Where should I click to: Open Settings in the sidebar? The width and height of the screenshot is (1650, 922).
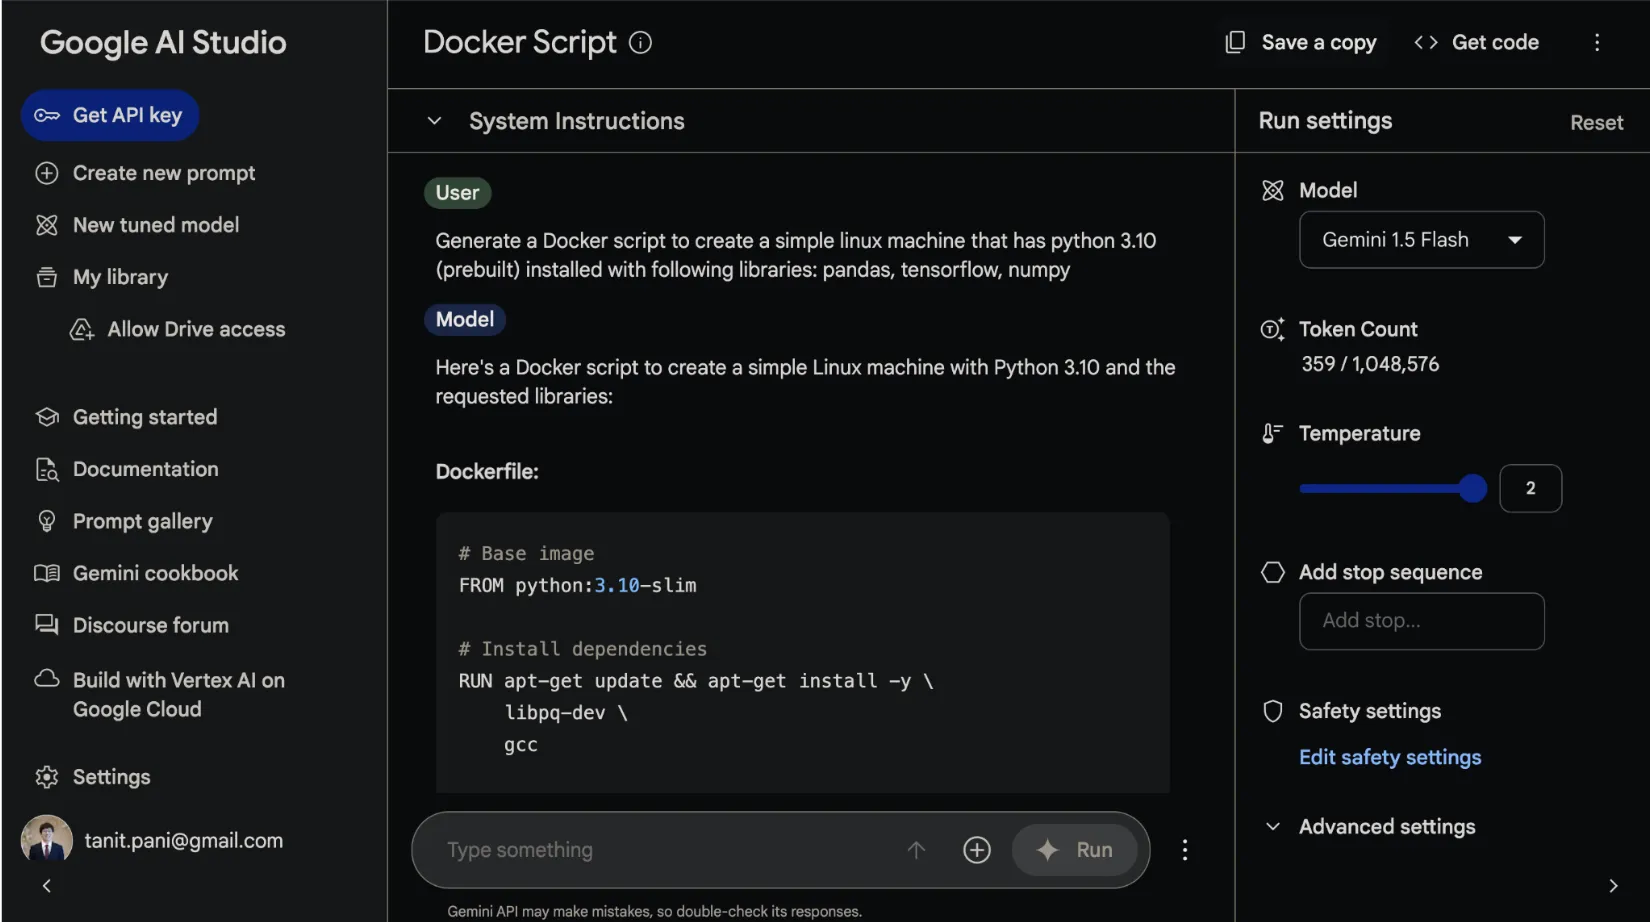pyautogui.click(x=112, y=777)
